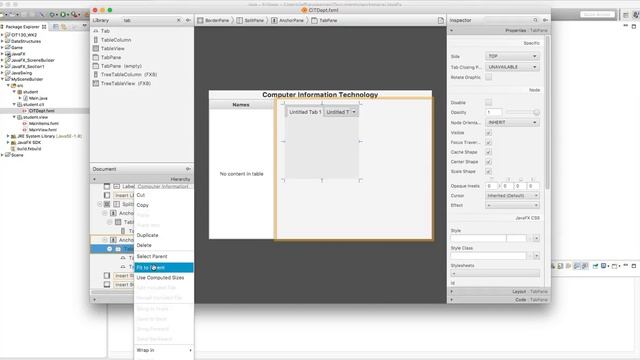Click the Style field add button
The image size is (640, 360).
536,238
